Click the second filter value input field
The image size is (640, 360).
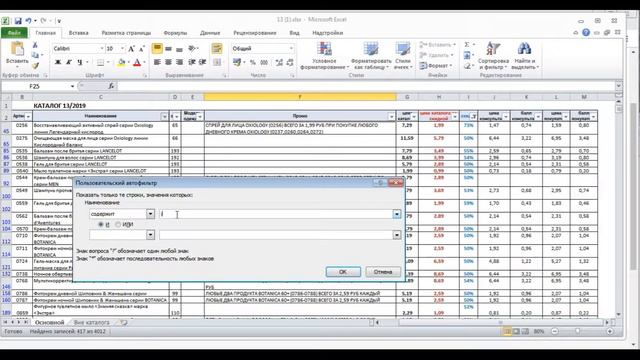[276, 235]
